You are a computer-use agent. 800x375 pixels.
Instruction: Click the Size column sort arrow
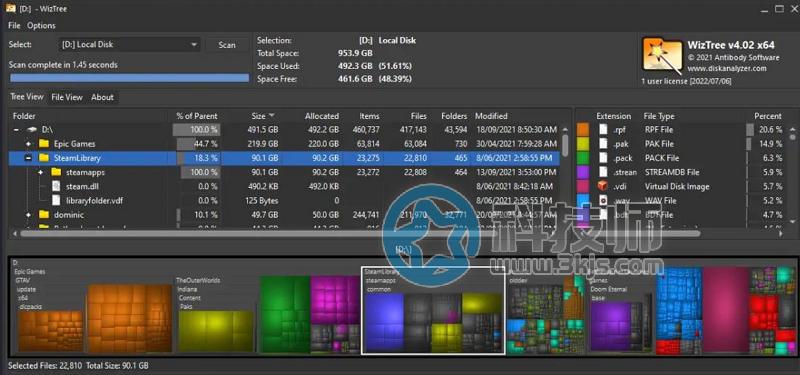pos(271,116)
